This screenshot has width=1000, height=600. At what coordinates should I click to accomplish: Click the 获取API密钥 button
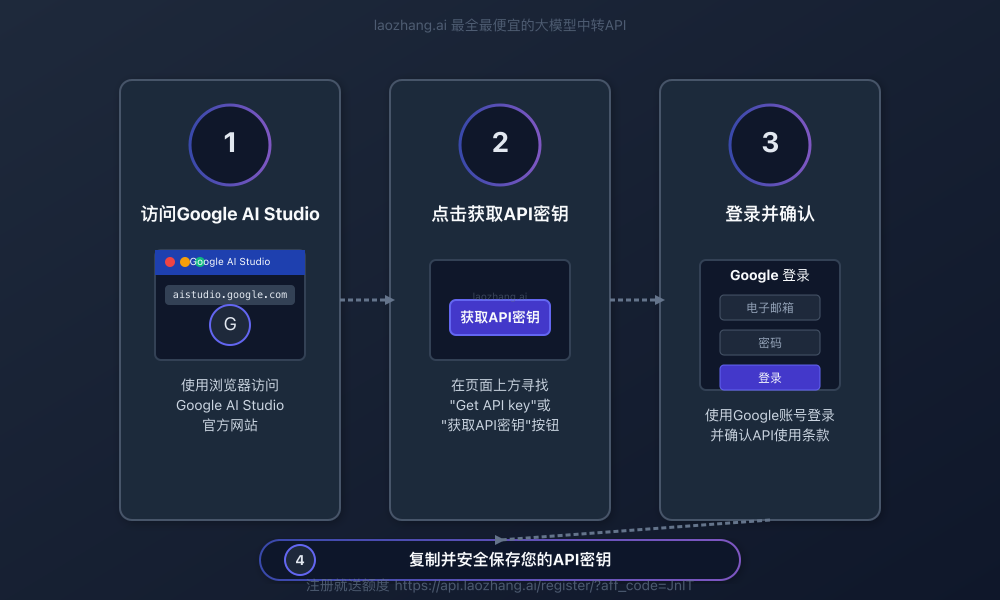tap(500, 317)
